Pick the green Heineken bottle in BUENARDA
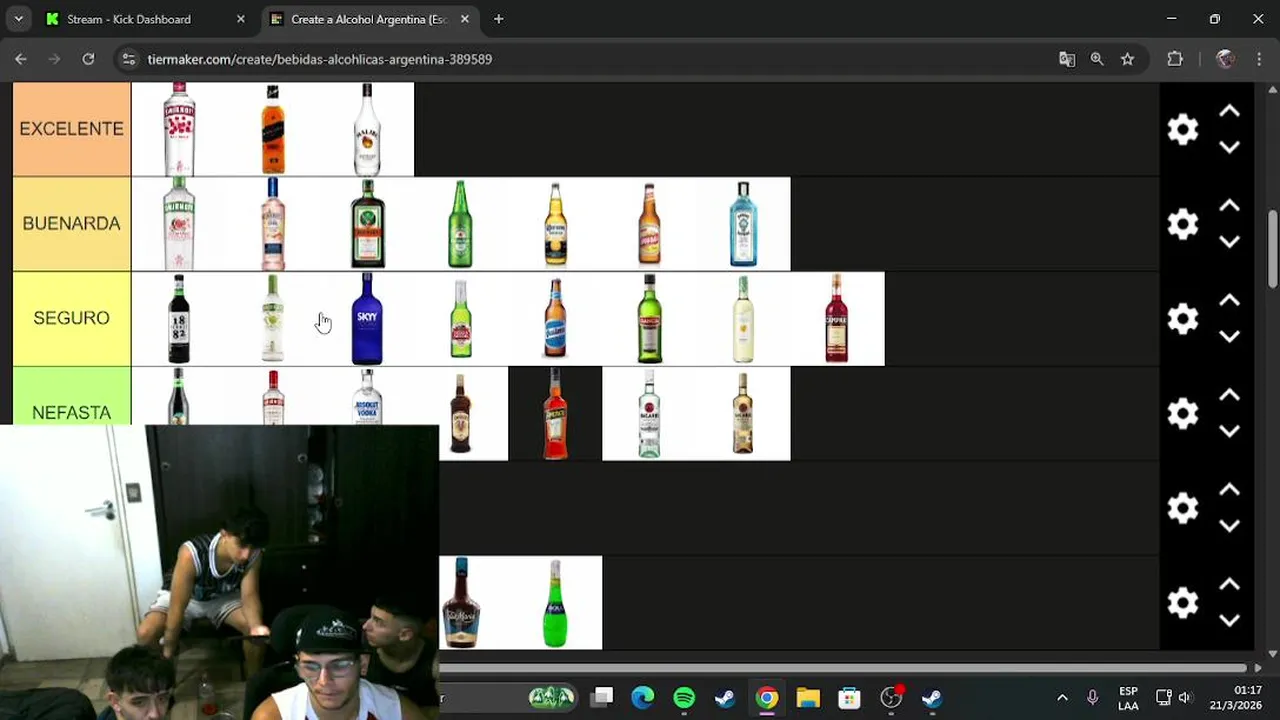The image size is (1280, 720). (461, 224)
